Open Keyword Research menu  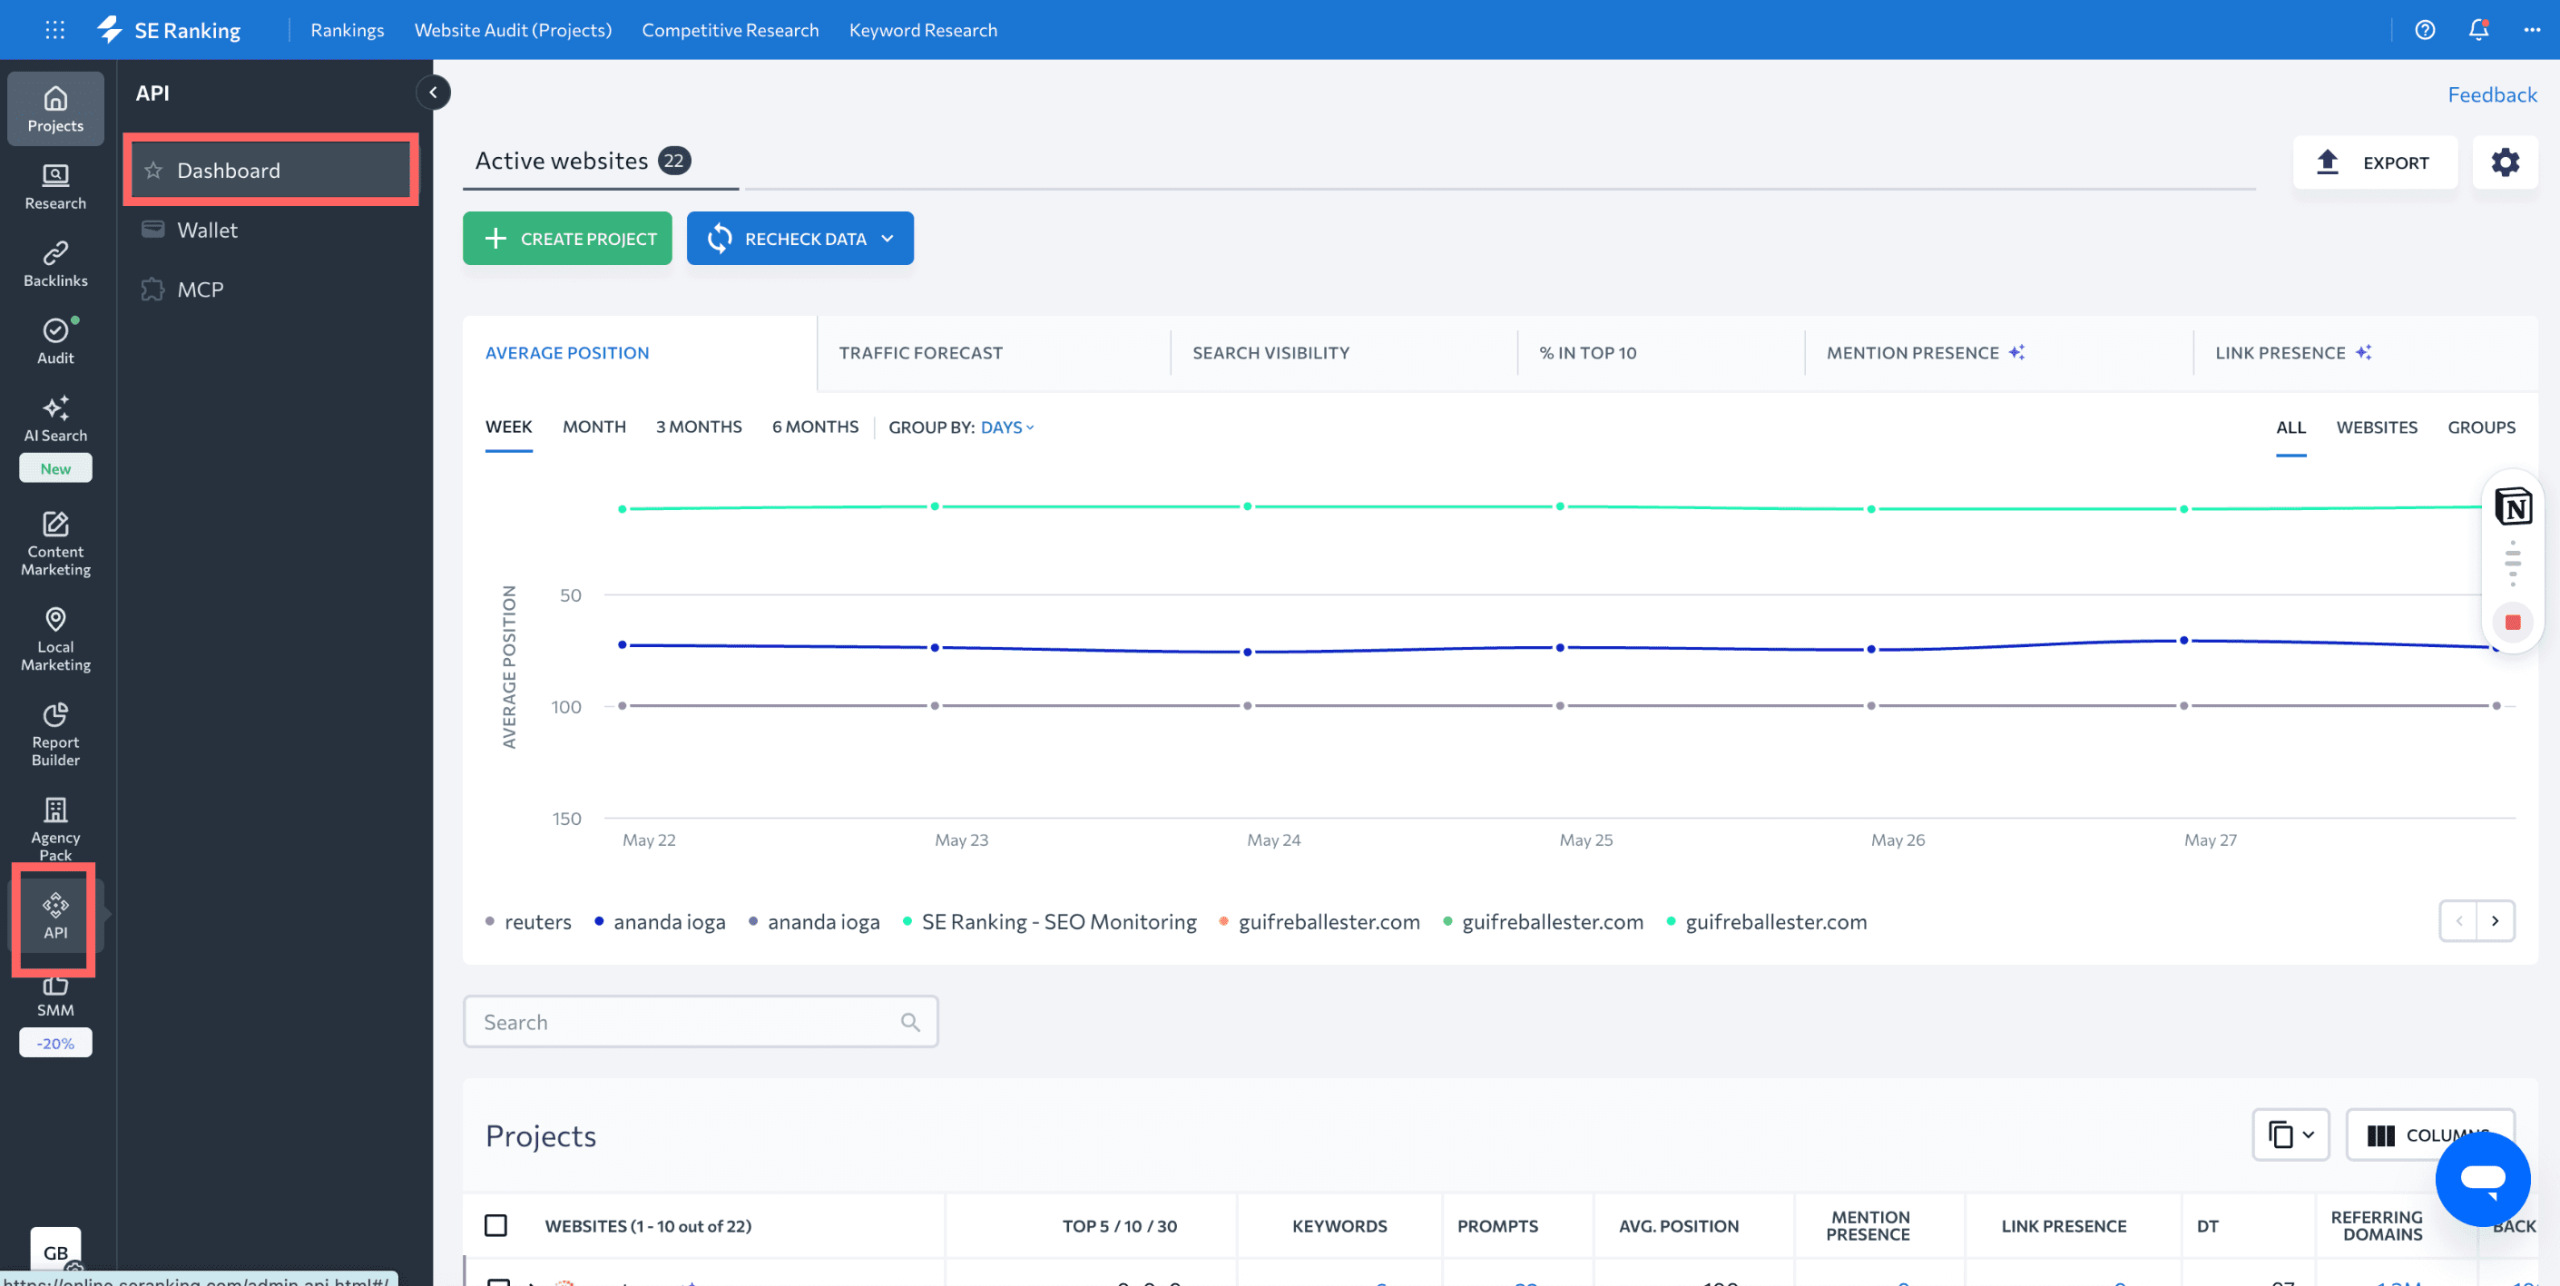click(923, 30)
